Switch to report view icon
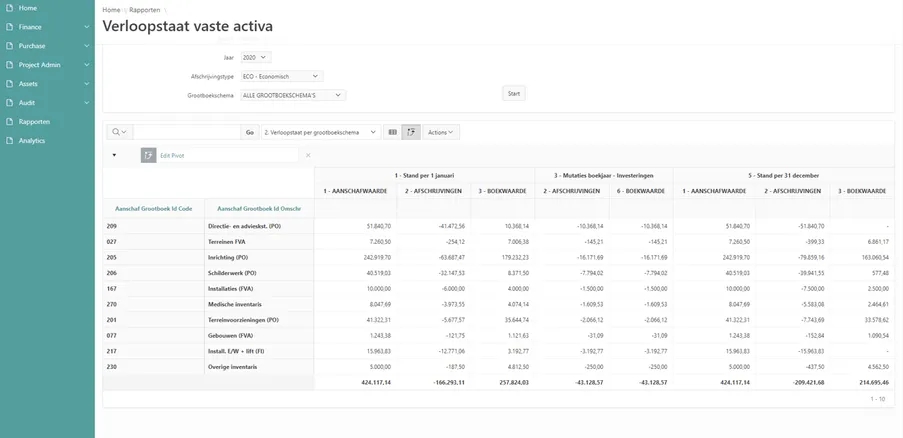 tap(393, 132)
